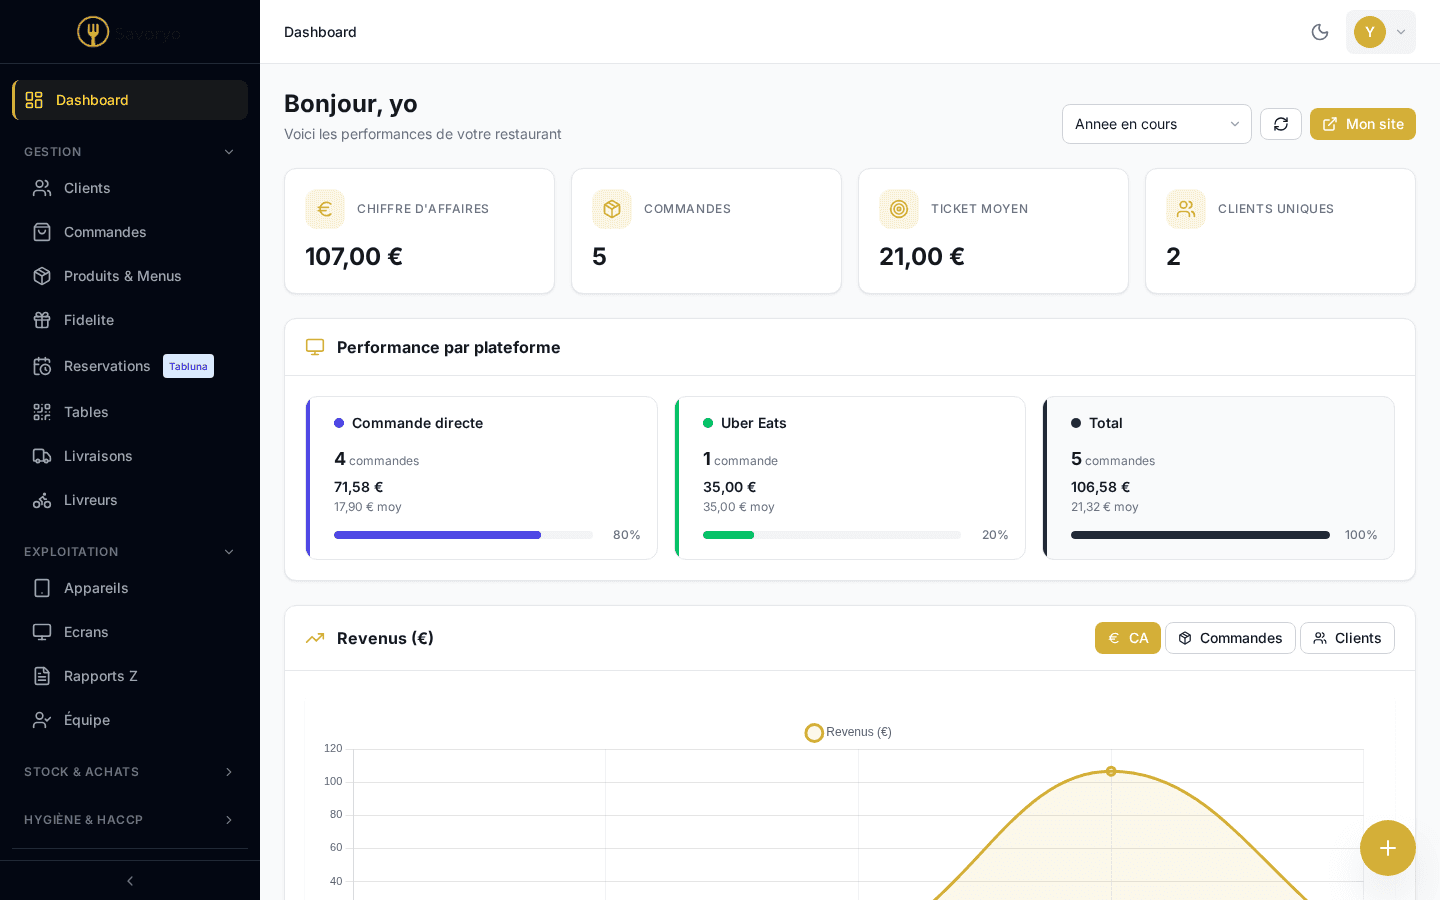
Task: Click the Clients uniques people icon
Action: [1186, 209]
